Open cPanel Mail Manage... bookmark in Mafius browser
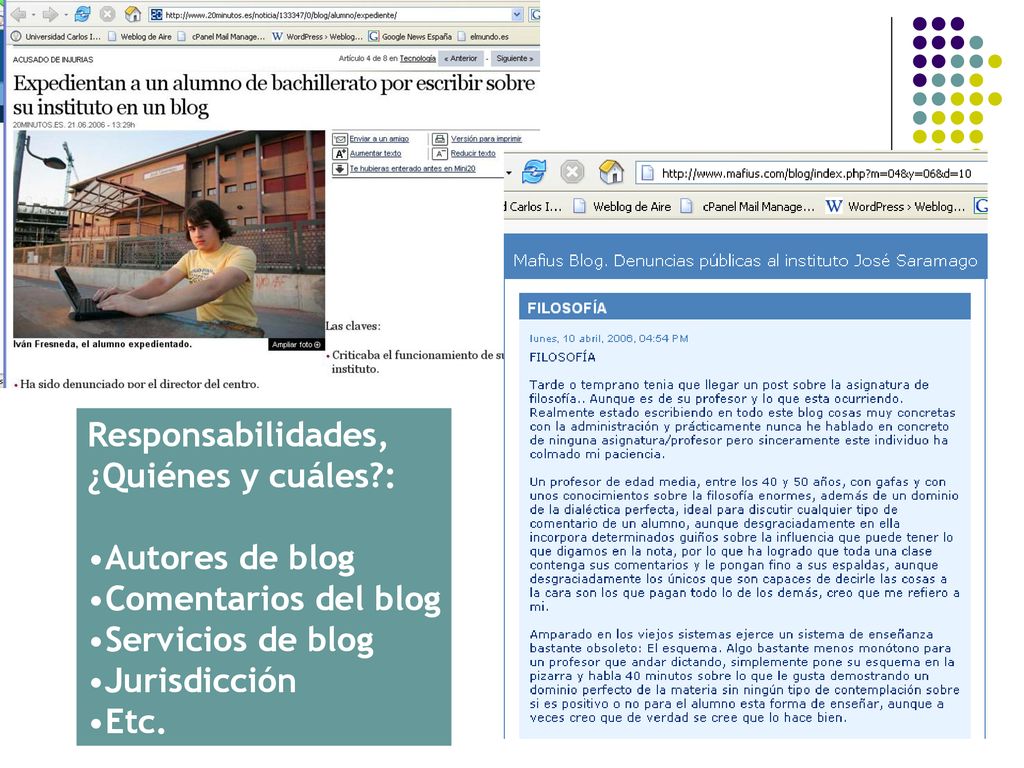1024x768 pixels. point(748,206)
